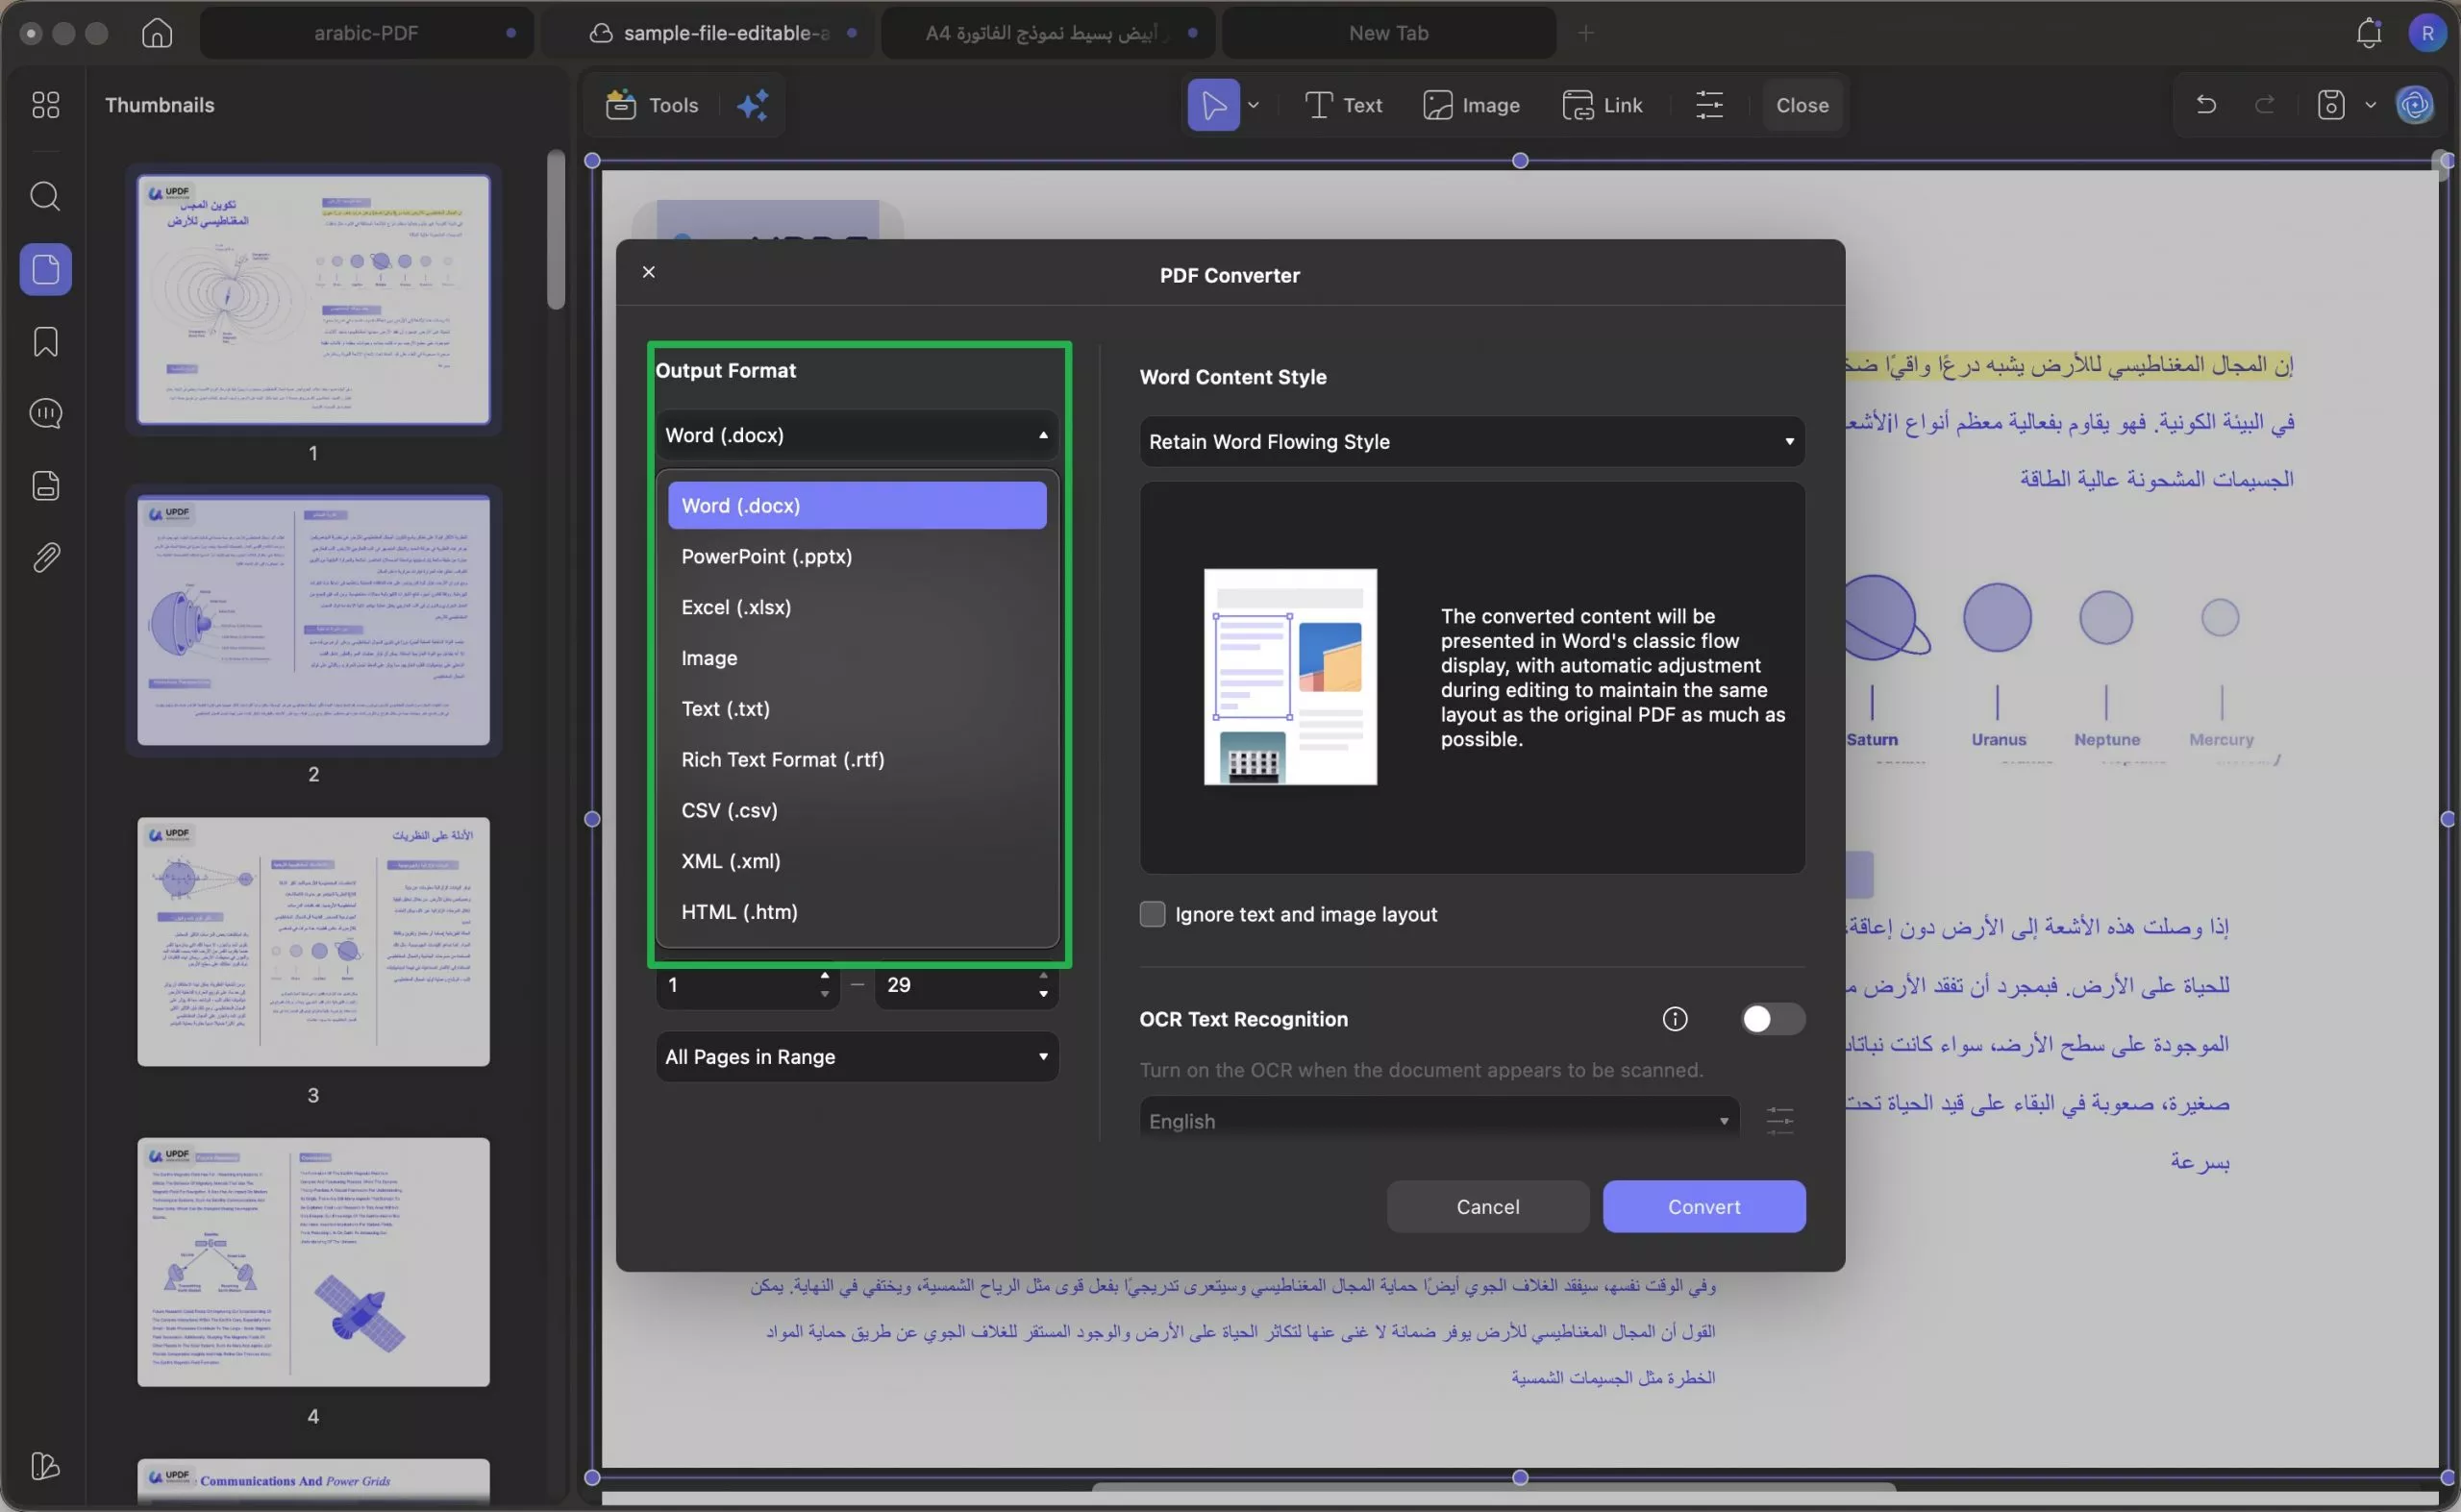Switch to the arabic-PDF tab
Image resolution: width=2461 pixels, height=1512 pixels.
[366, 33]
